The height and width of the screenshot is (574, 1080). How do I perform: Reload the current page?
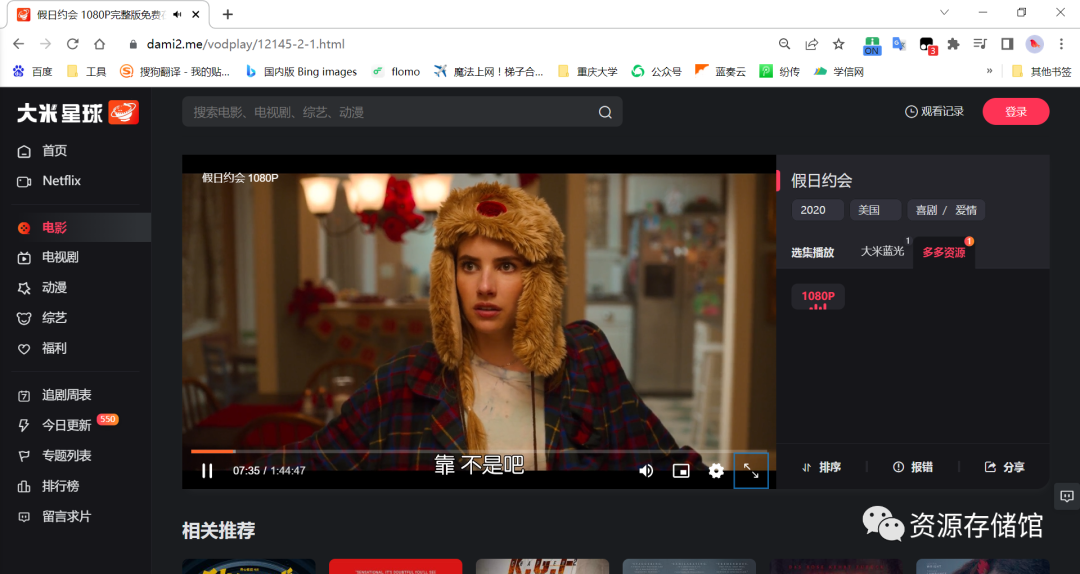(72, 44)
